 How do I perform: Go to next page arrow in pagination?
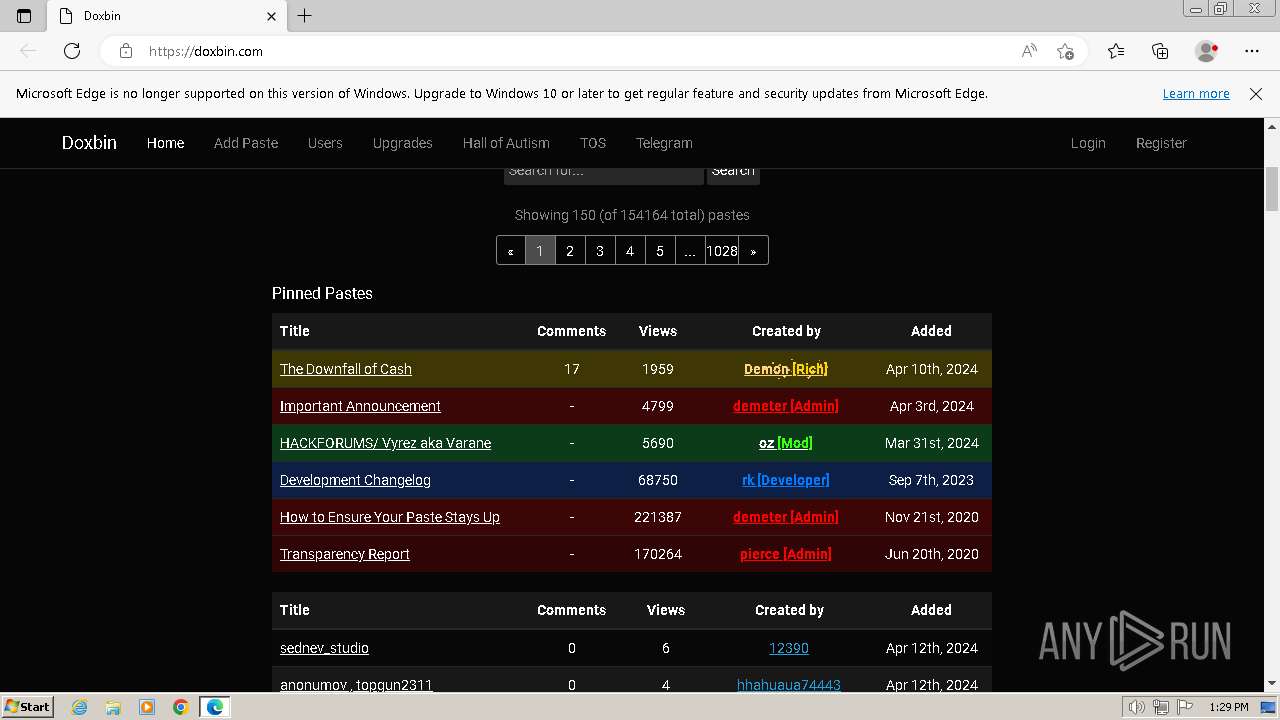[x=753, y=250]
